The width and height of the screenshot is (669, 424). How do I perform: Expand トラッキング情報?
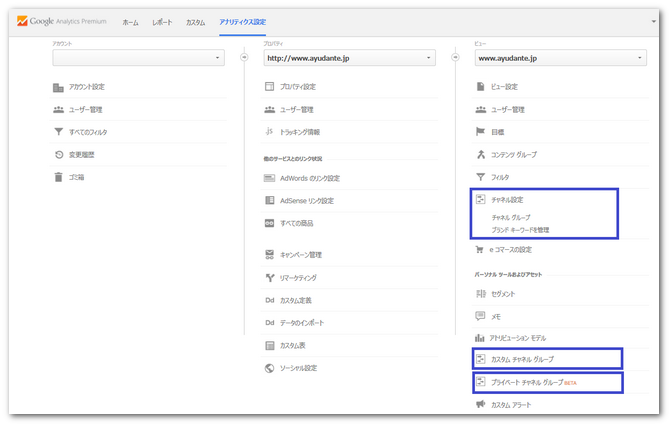300,132
